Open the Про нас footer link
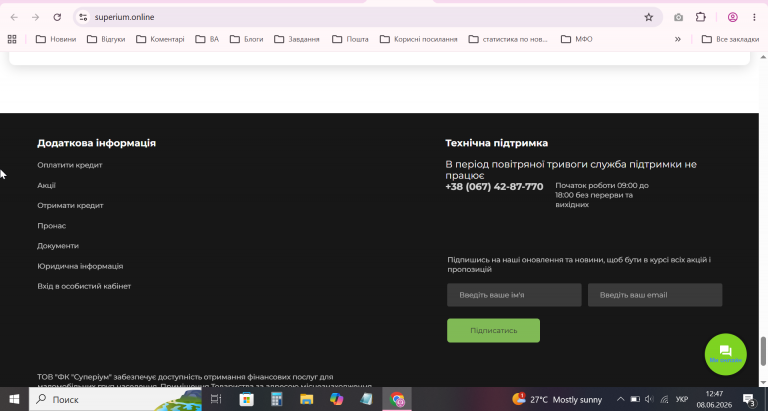The height and width of the screenshot is (411, 768). point(51,226)
